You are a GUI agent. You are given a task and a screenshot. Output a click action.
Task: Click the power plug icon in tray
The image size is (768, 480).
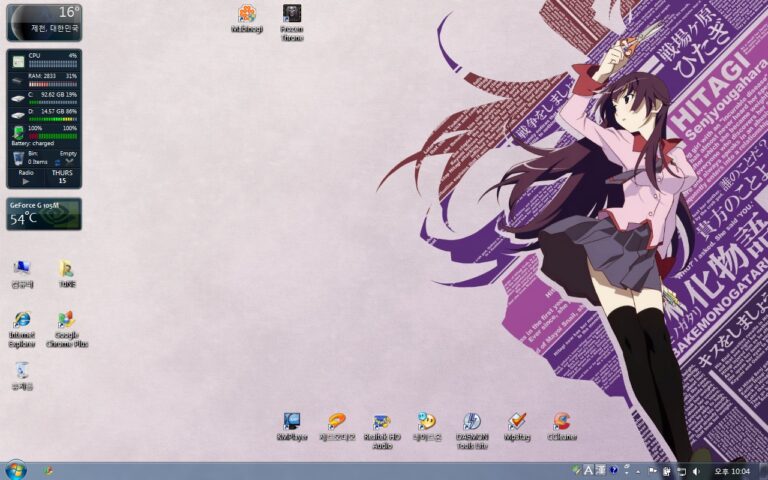(667, 471)
